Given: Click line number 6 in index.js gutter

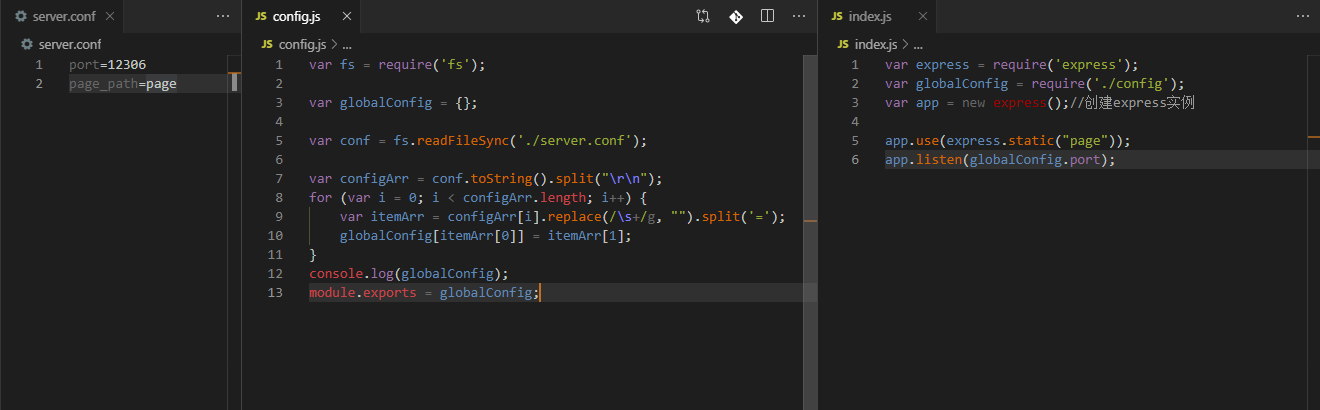Looking at the screenshot, I should tap(855, 160).
